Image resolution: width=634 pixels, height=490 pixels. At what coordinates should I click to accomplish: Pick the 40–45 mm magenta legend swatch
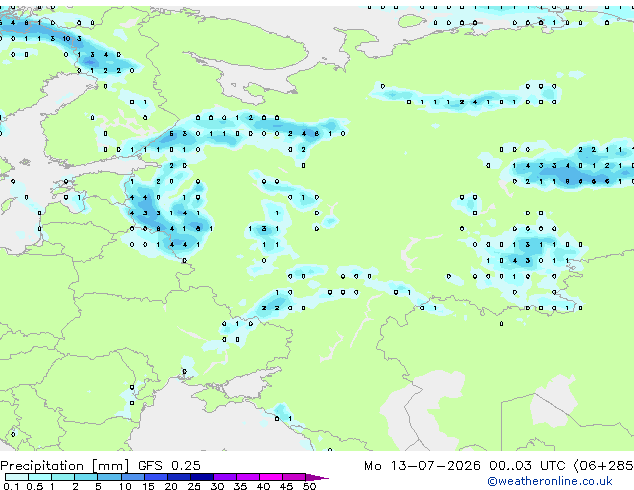(271, 477)
